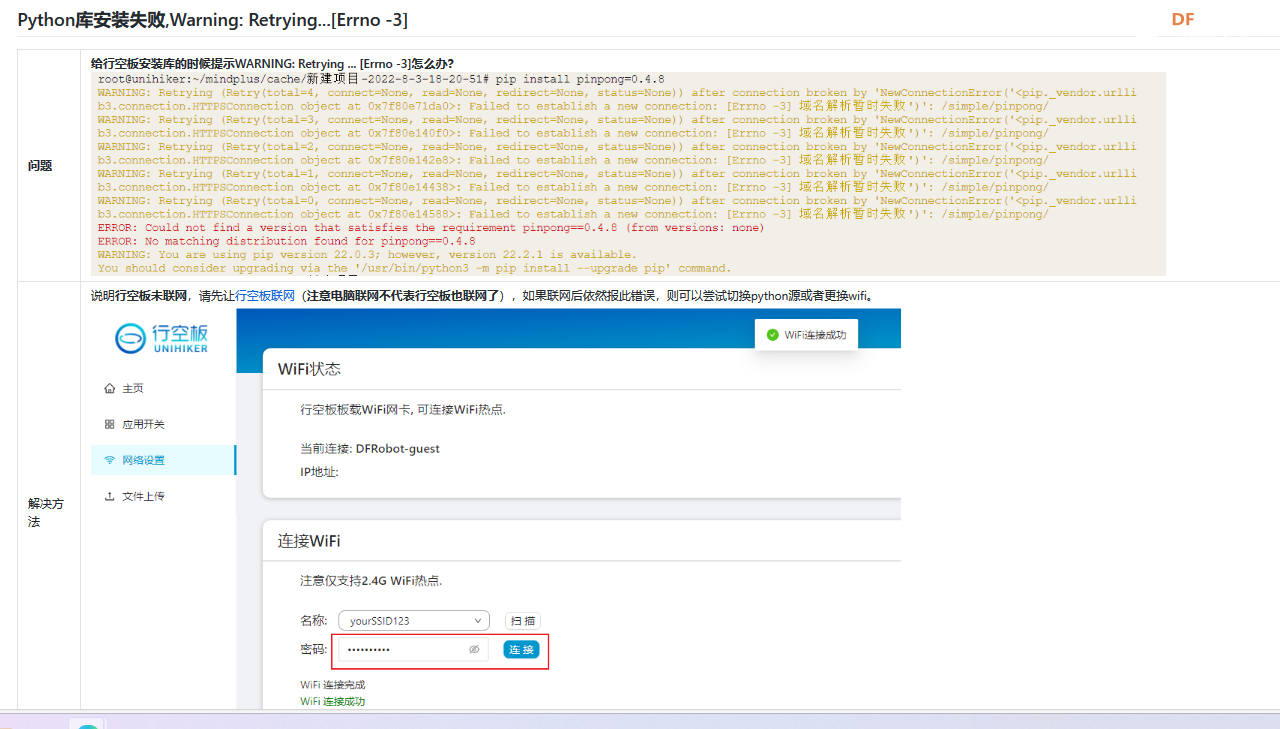Click the "解决方法" row label
Screen dimensions: 1280x729
click(46, 513)
